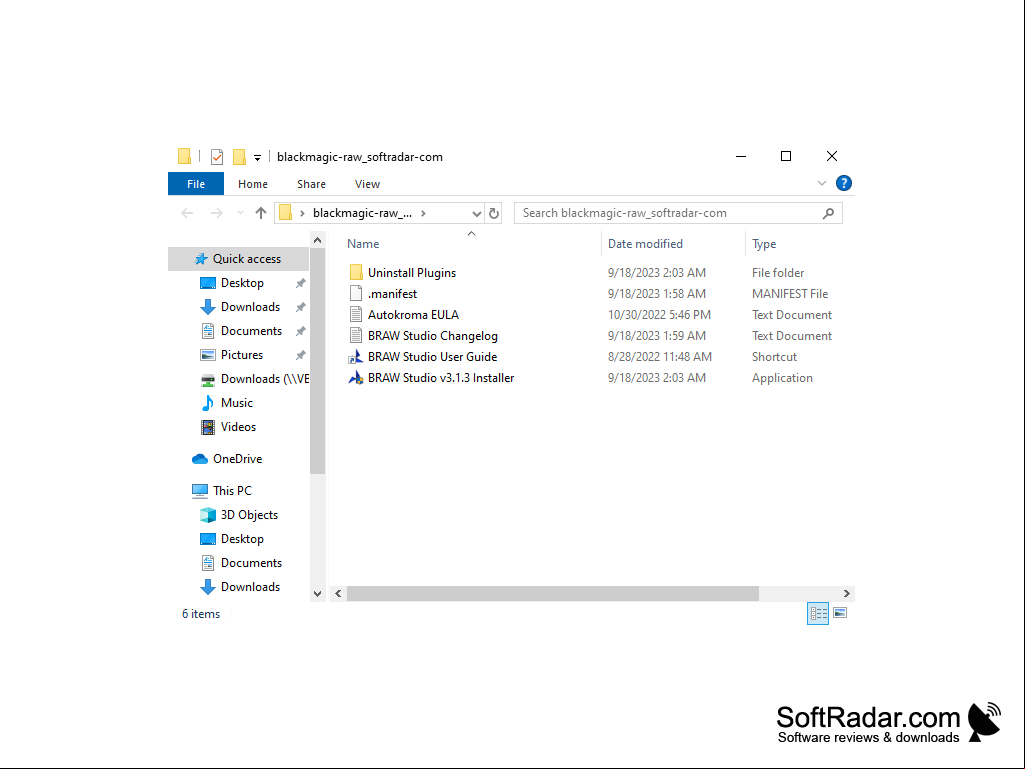Open the View ribbon tab
Viewport: 1025px width, 769px height.
pyautogui.click(x=367, y=184)
